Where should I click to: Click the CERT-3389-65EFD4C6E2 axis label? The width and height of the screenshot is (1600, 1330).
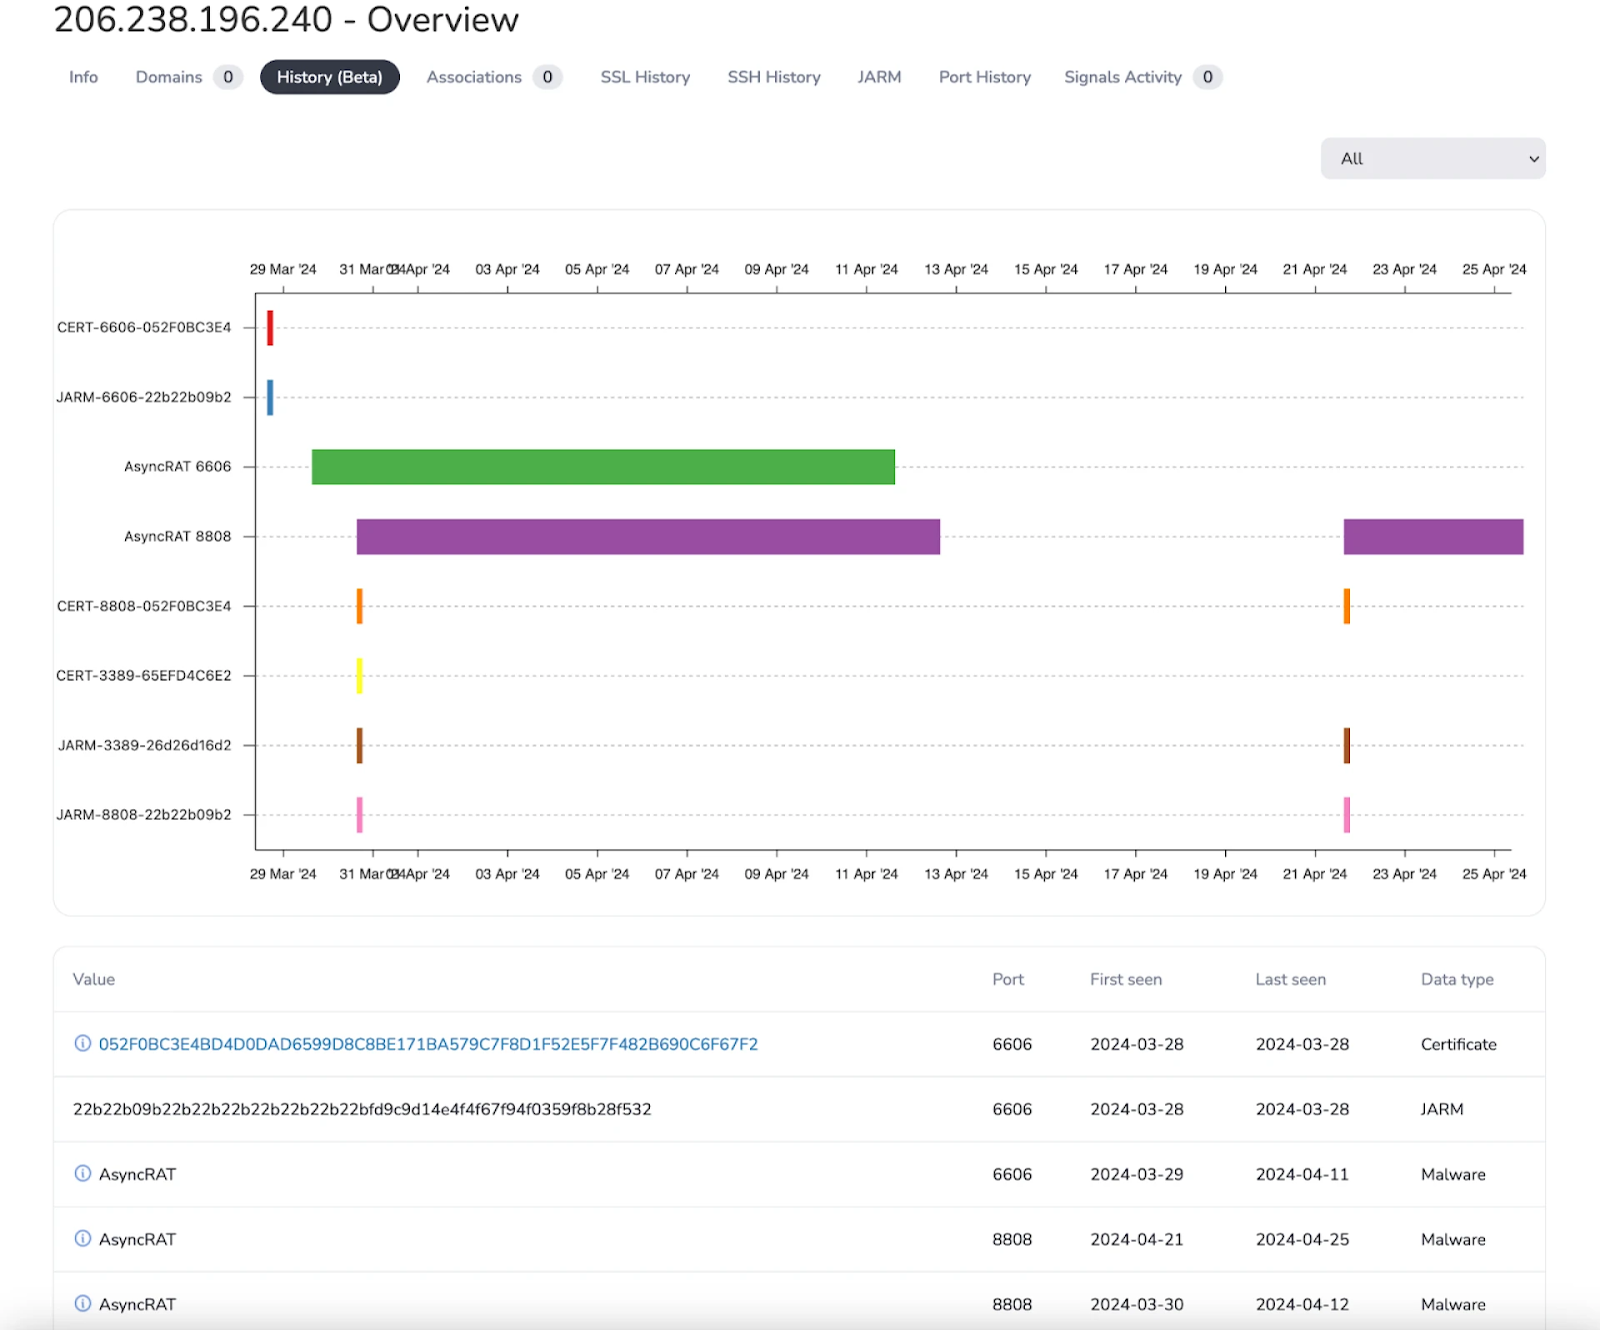point(144,675)
